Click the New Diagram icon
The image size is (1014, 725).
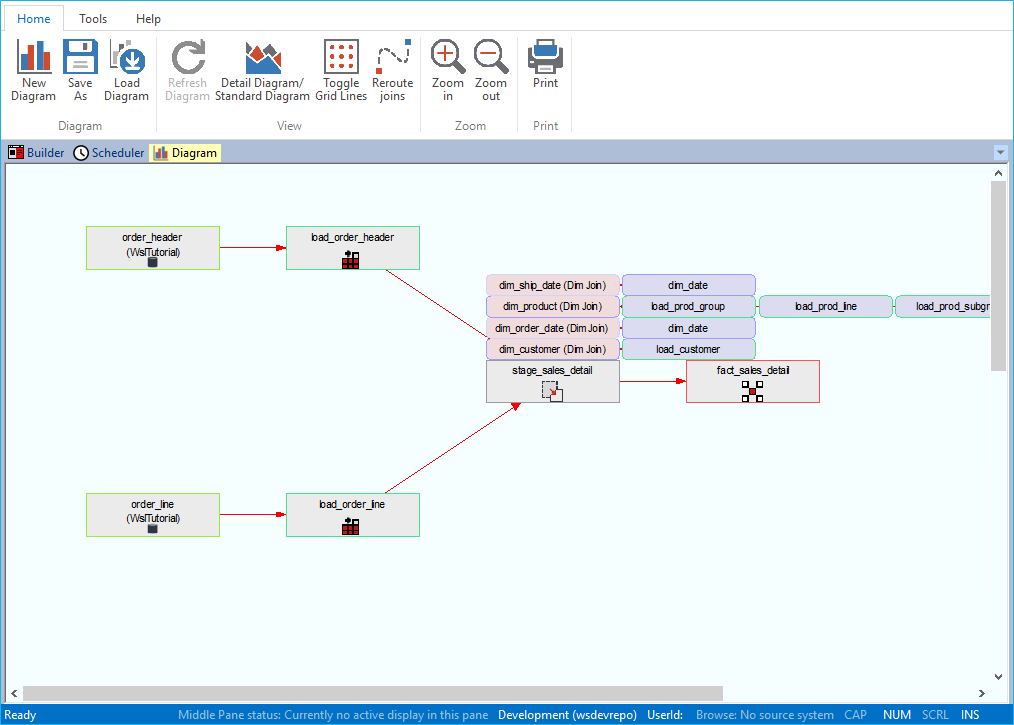34,56
